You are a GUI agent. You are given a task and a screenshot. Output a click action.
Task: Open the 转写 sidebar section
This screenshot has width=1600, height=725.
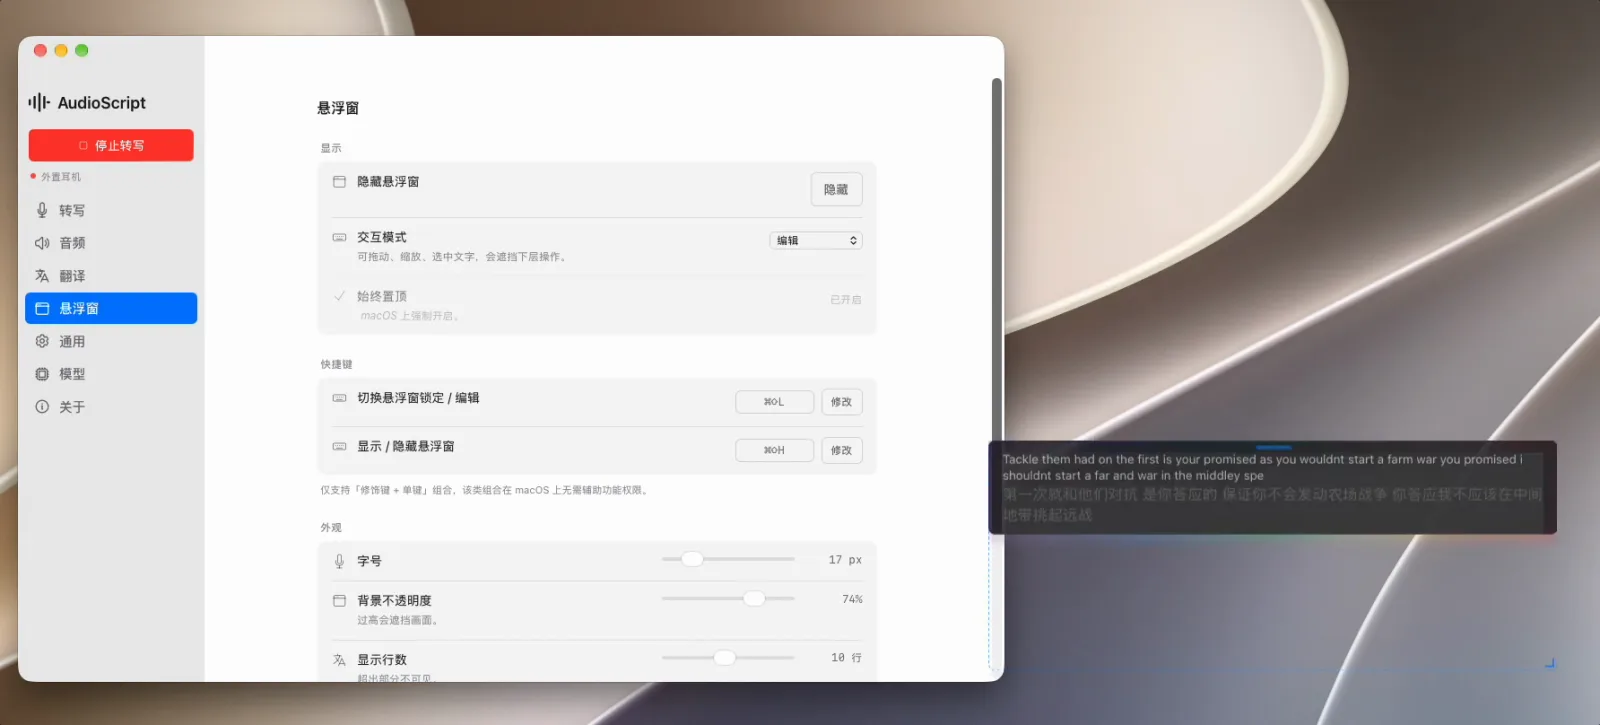(x=111, y=210)
